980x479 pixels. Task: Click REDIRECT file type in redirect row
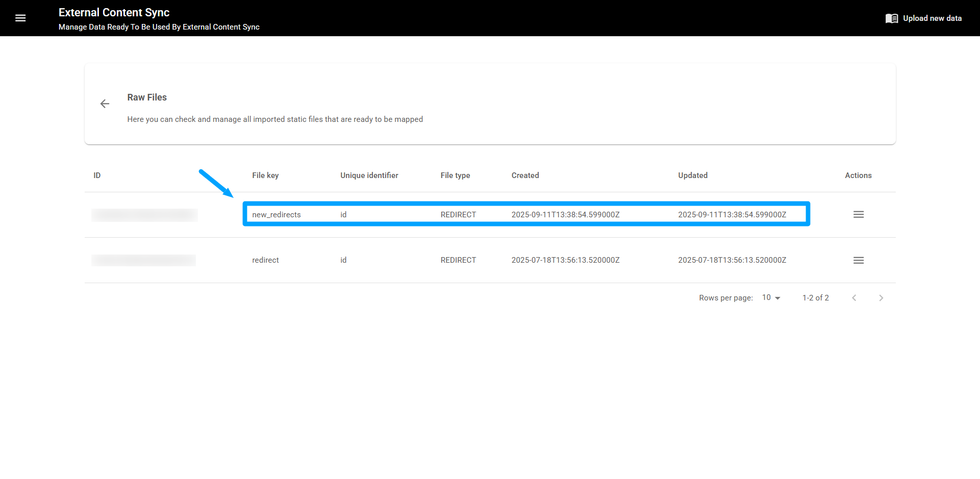pos(458,260)
